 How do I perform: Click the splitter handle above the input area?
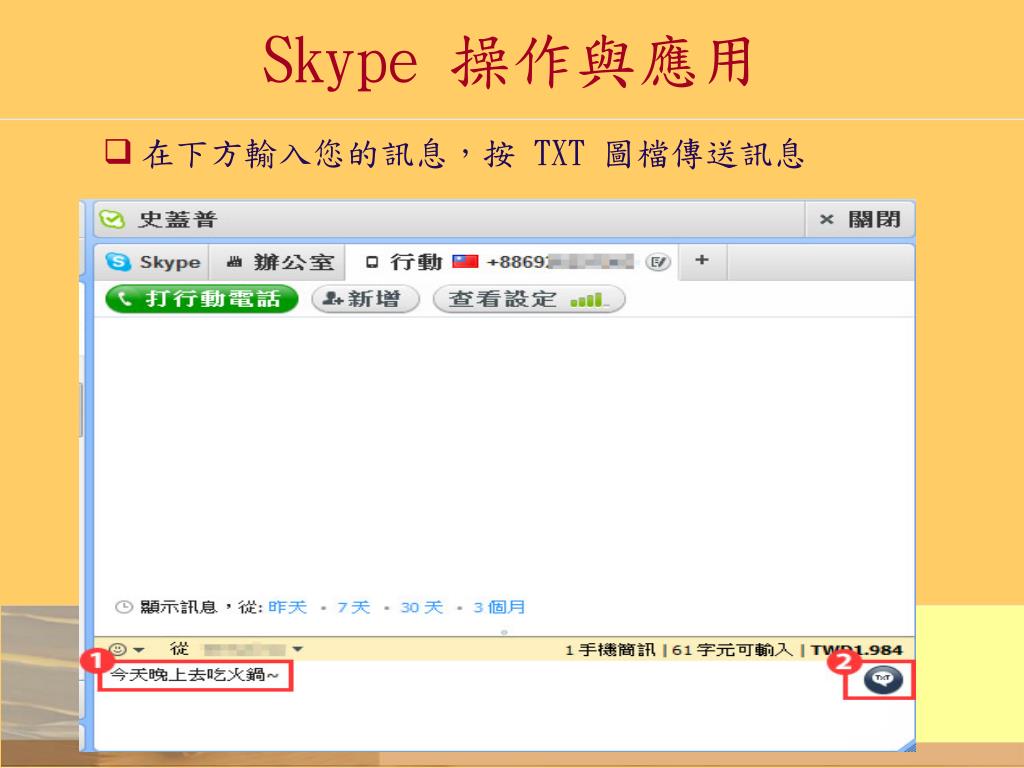(504, 632)
